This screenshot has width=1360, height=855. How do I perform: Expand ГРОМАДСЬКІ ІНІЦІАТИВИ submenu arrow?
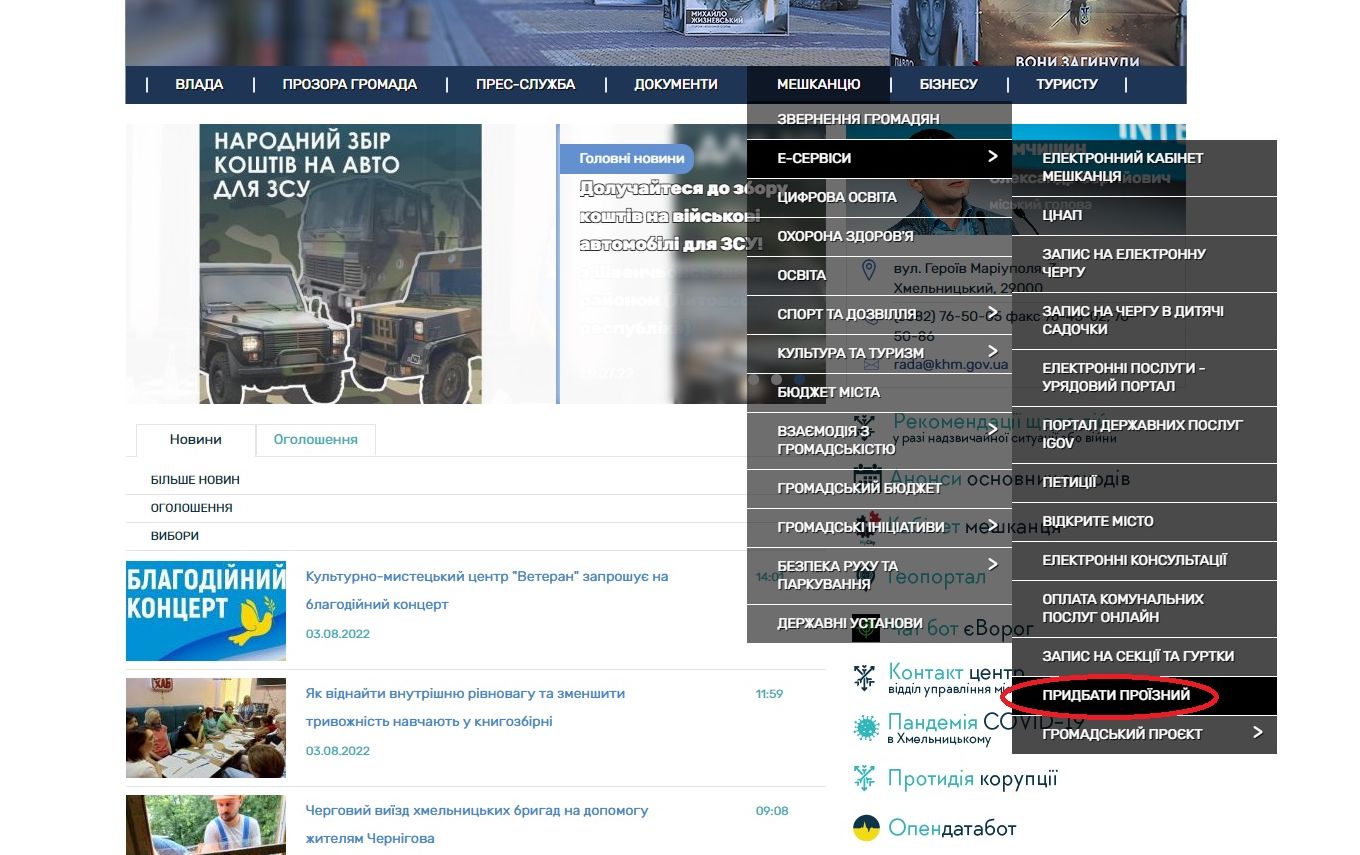[x=992, y=527]
